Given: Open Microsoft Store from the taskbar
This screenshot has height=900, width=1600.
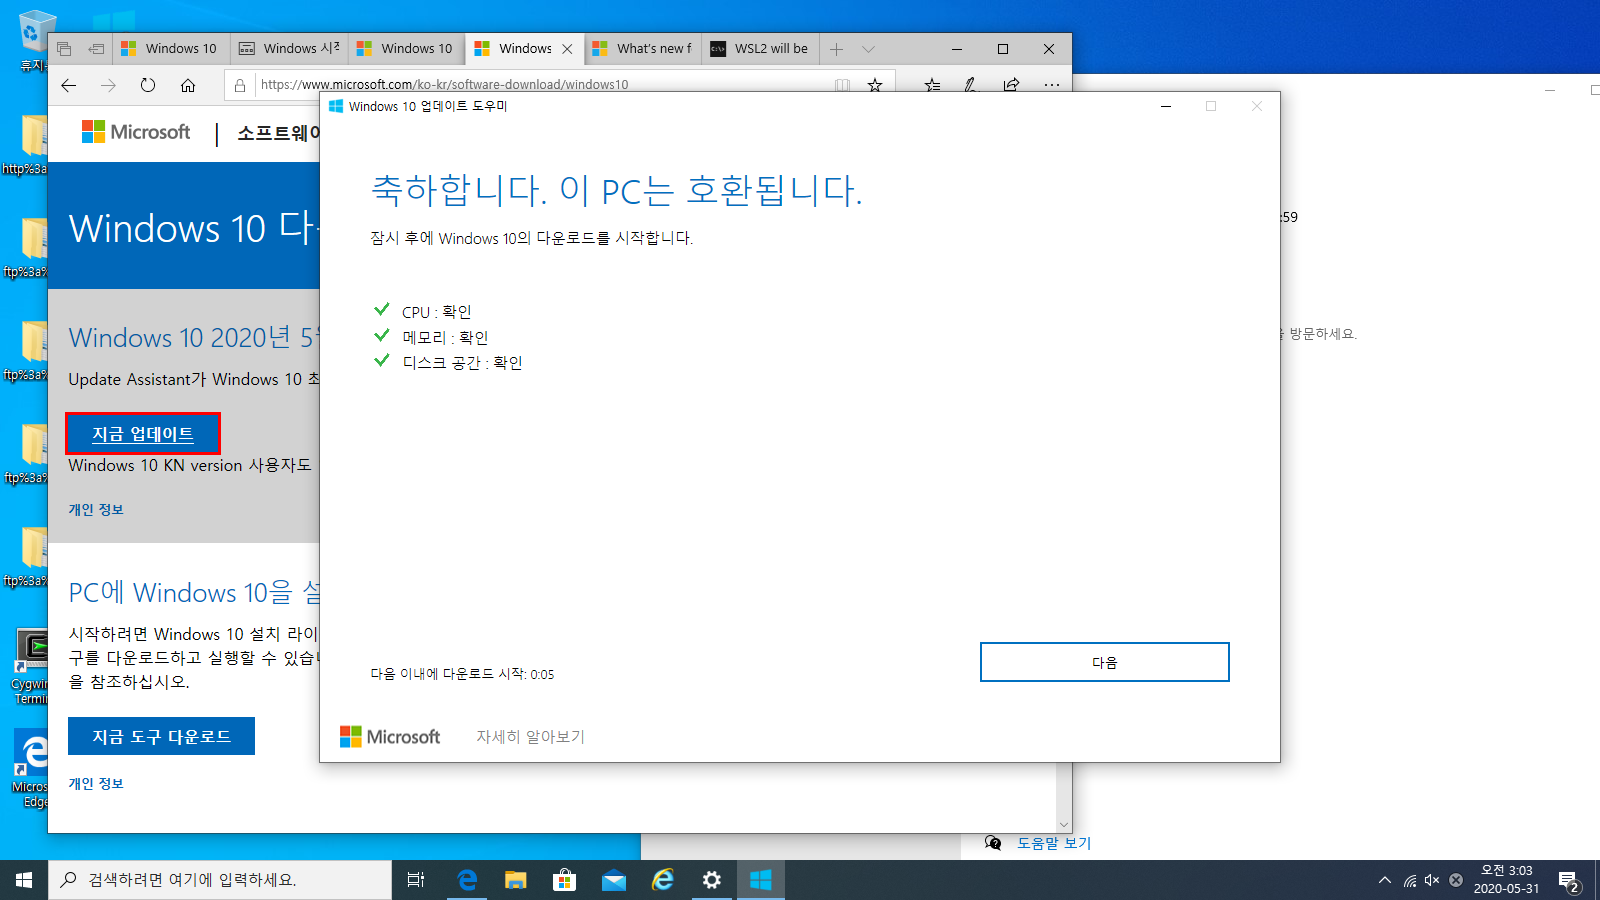Looking at the screenshot, I should click(x=565, y=880).
